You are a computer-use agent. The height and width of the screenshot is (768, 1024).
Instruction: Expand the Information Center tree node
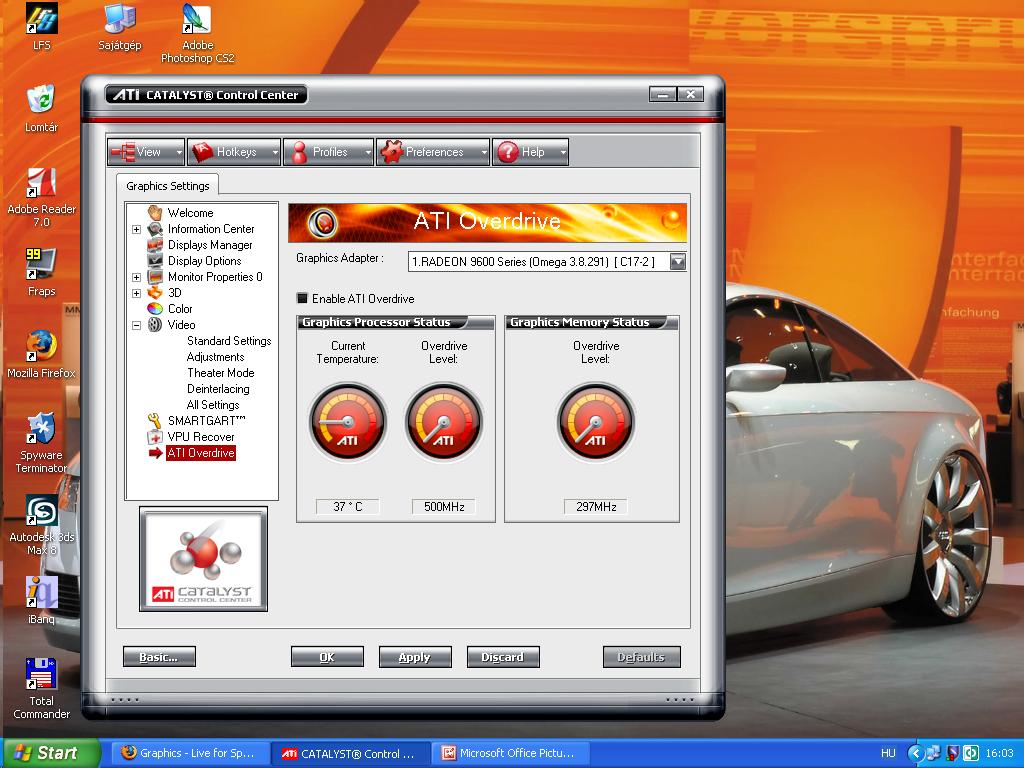tap(136, 229)
